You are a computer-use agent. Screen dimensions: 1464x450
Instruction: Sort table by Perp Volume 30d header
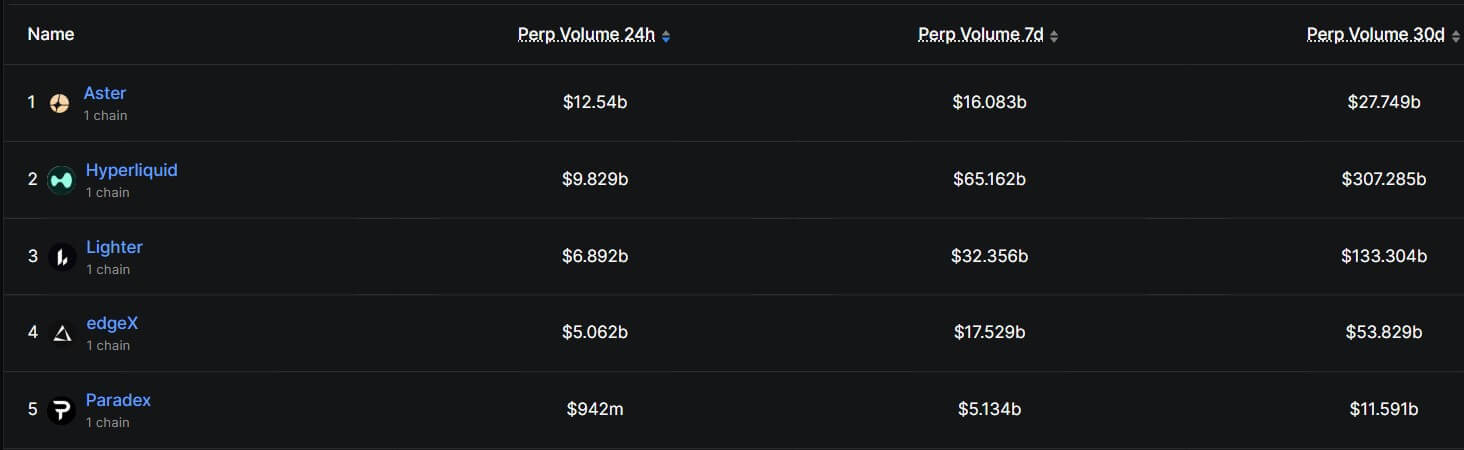(1375, 35)
